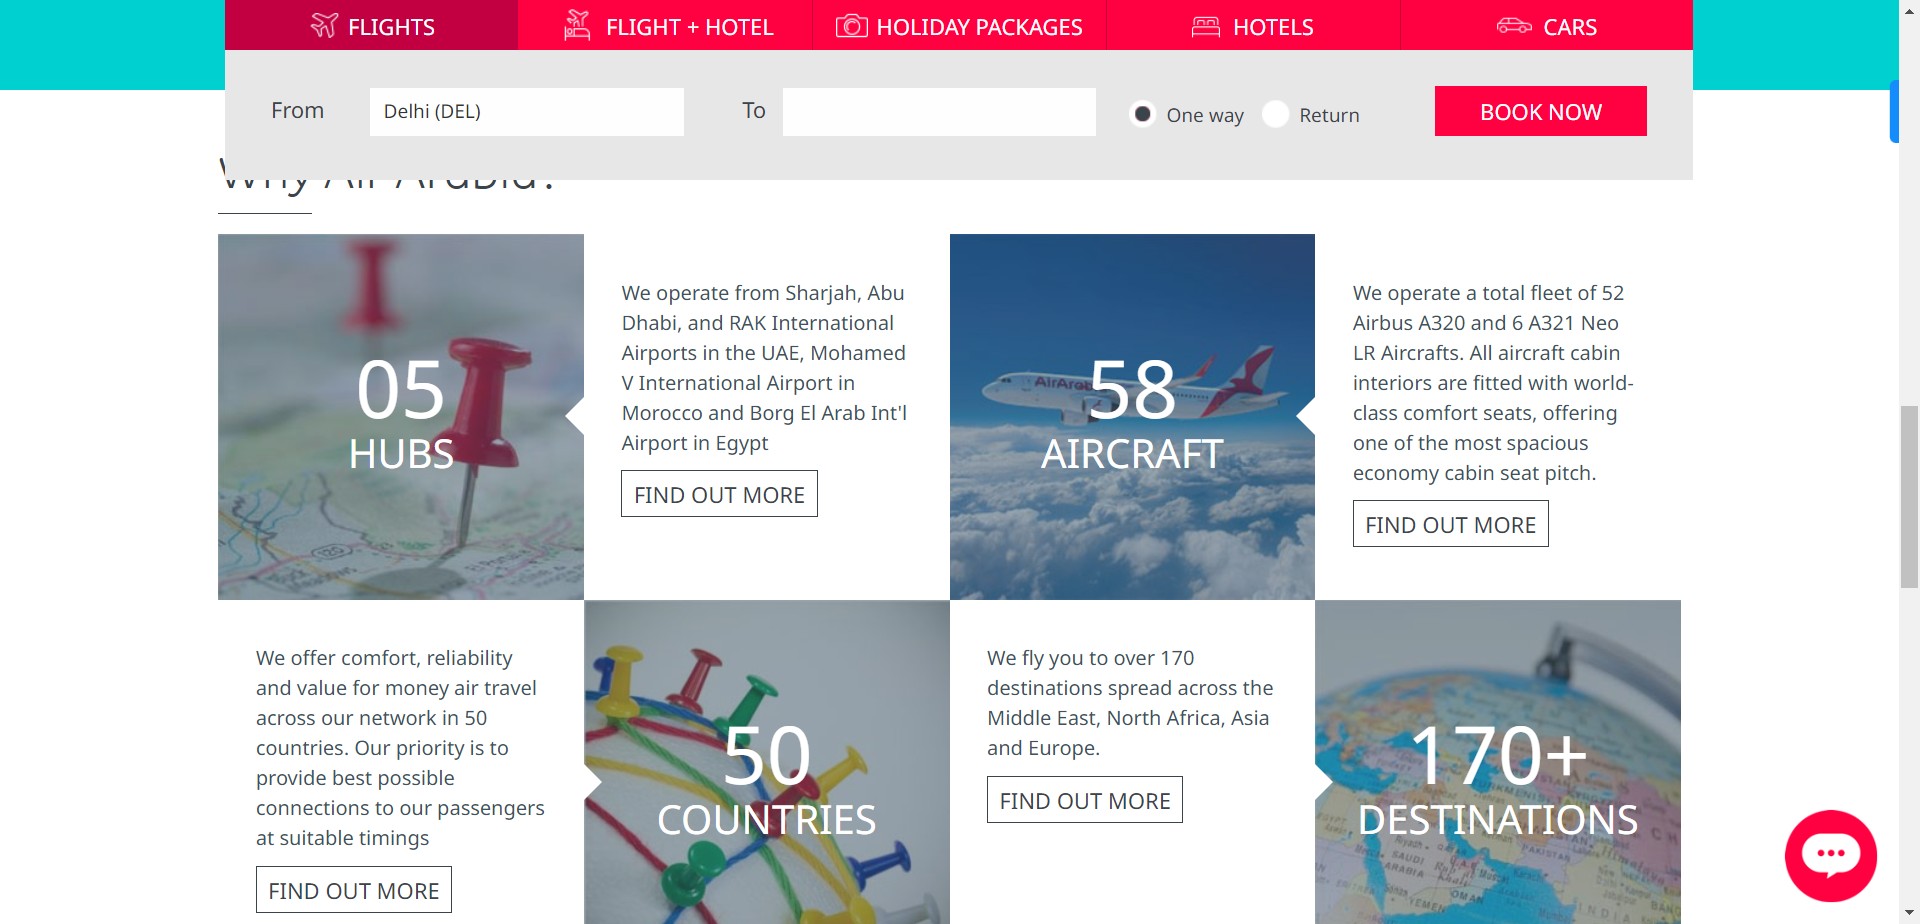Click the camera icon for Holiday Packages
The image size is (1920, 924).
[851, 26]
